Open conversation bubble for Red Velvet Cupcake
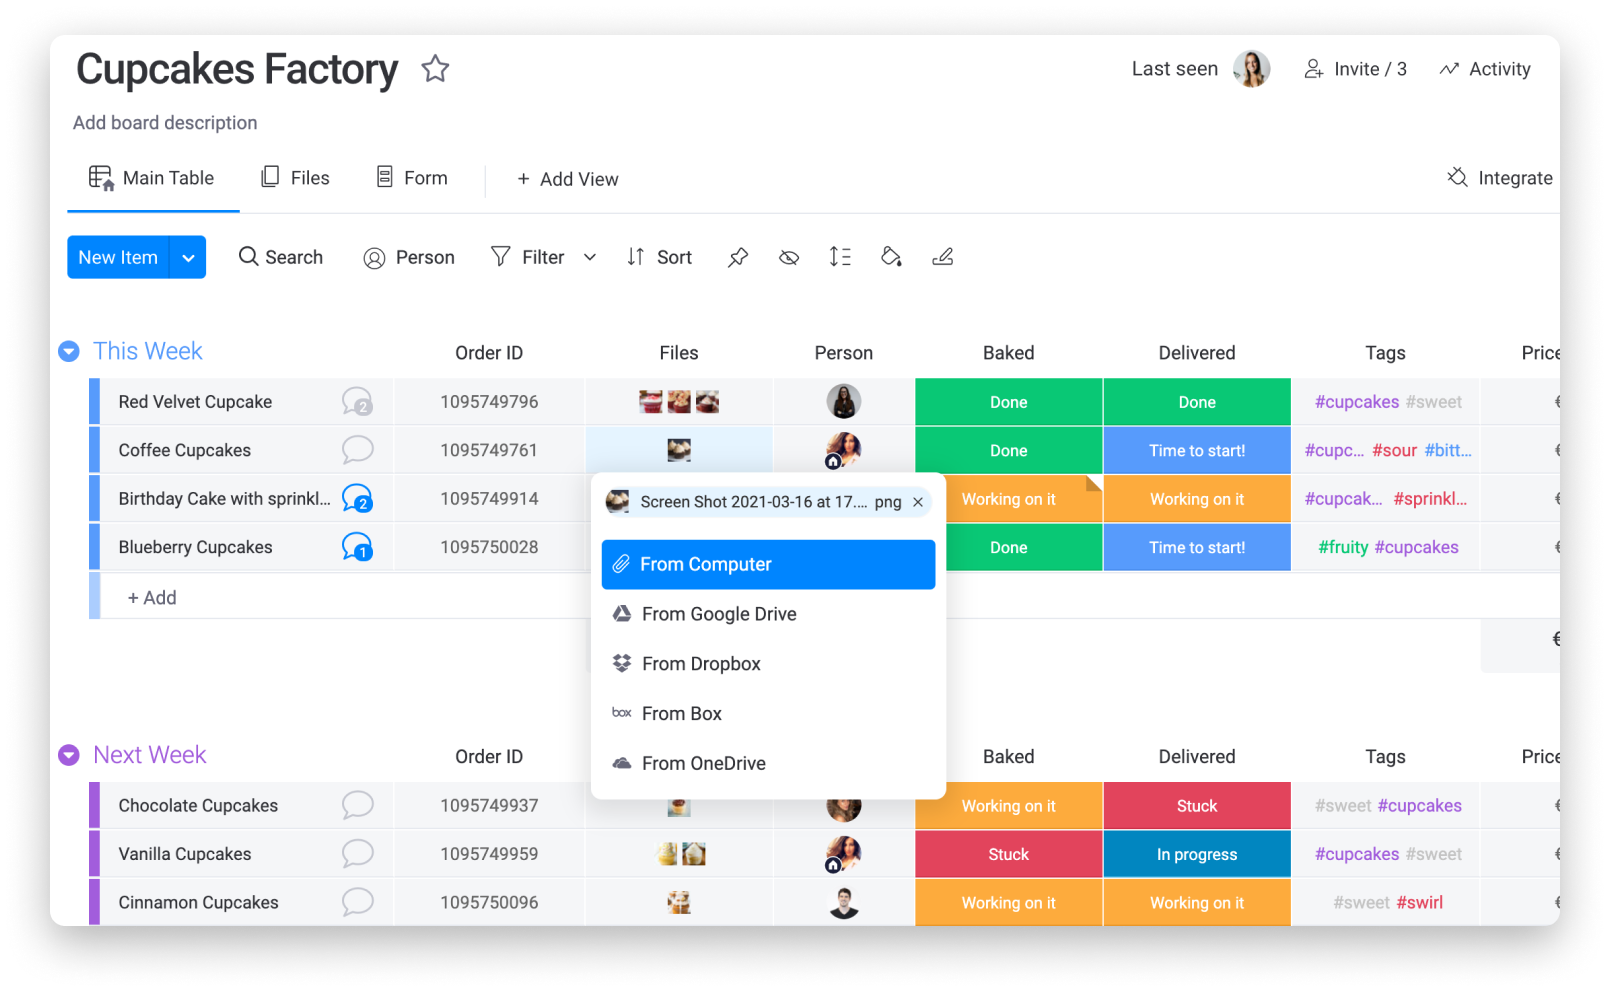 pyautogui.click(x=357, y=402)
